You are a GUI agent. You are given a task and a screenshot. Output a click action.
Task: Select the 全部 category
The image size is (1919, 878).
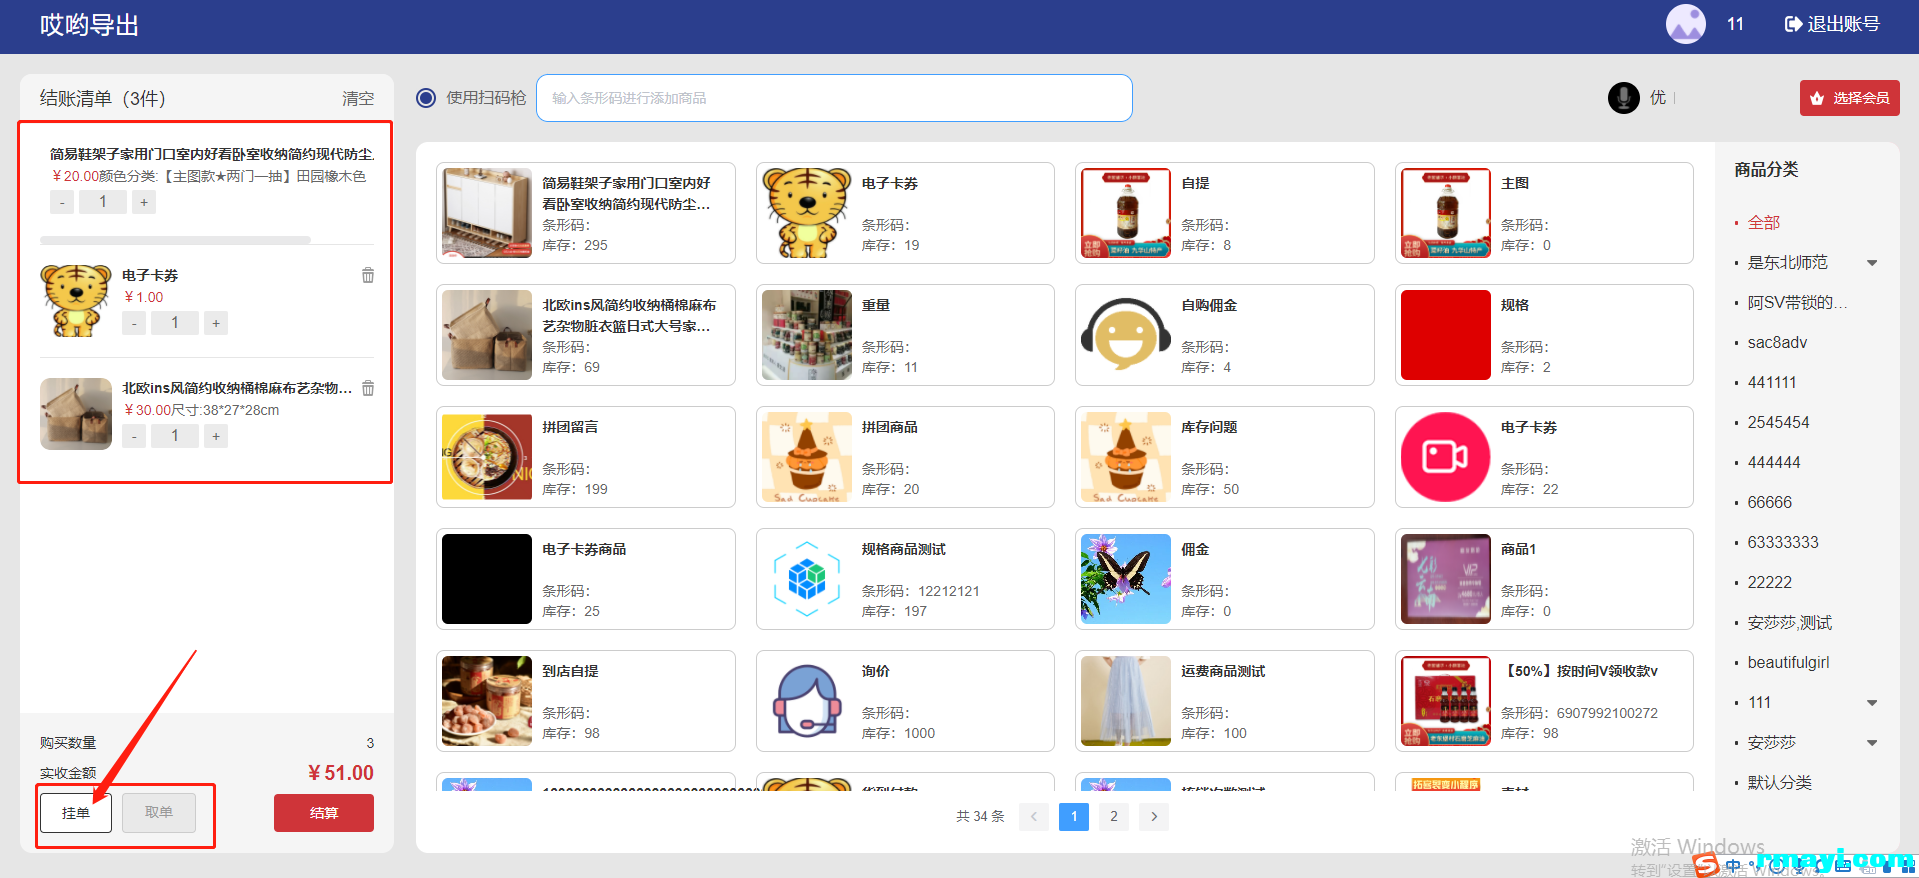pyautogui.click(x=1763, y=223)
